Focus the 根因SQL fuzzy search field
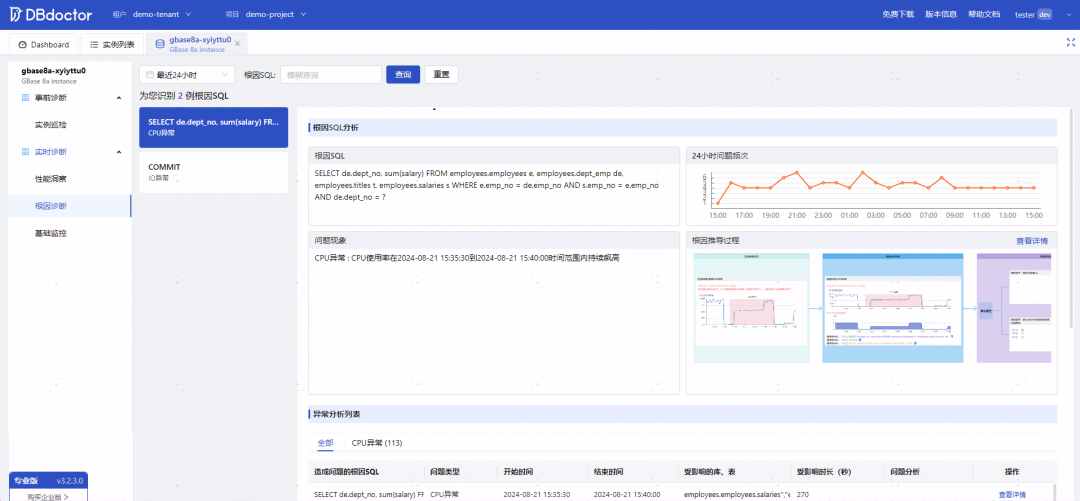Image resolution: width=1080 pixels, height=501 pixels. pos(331,74)
